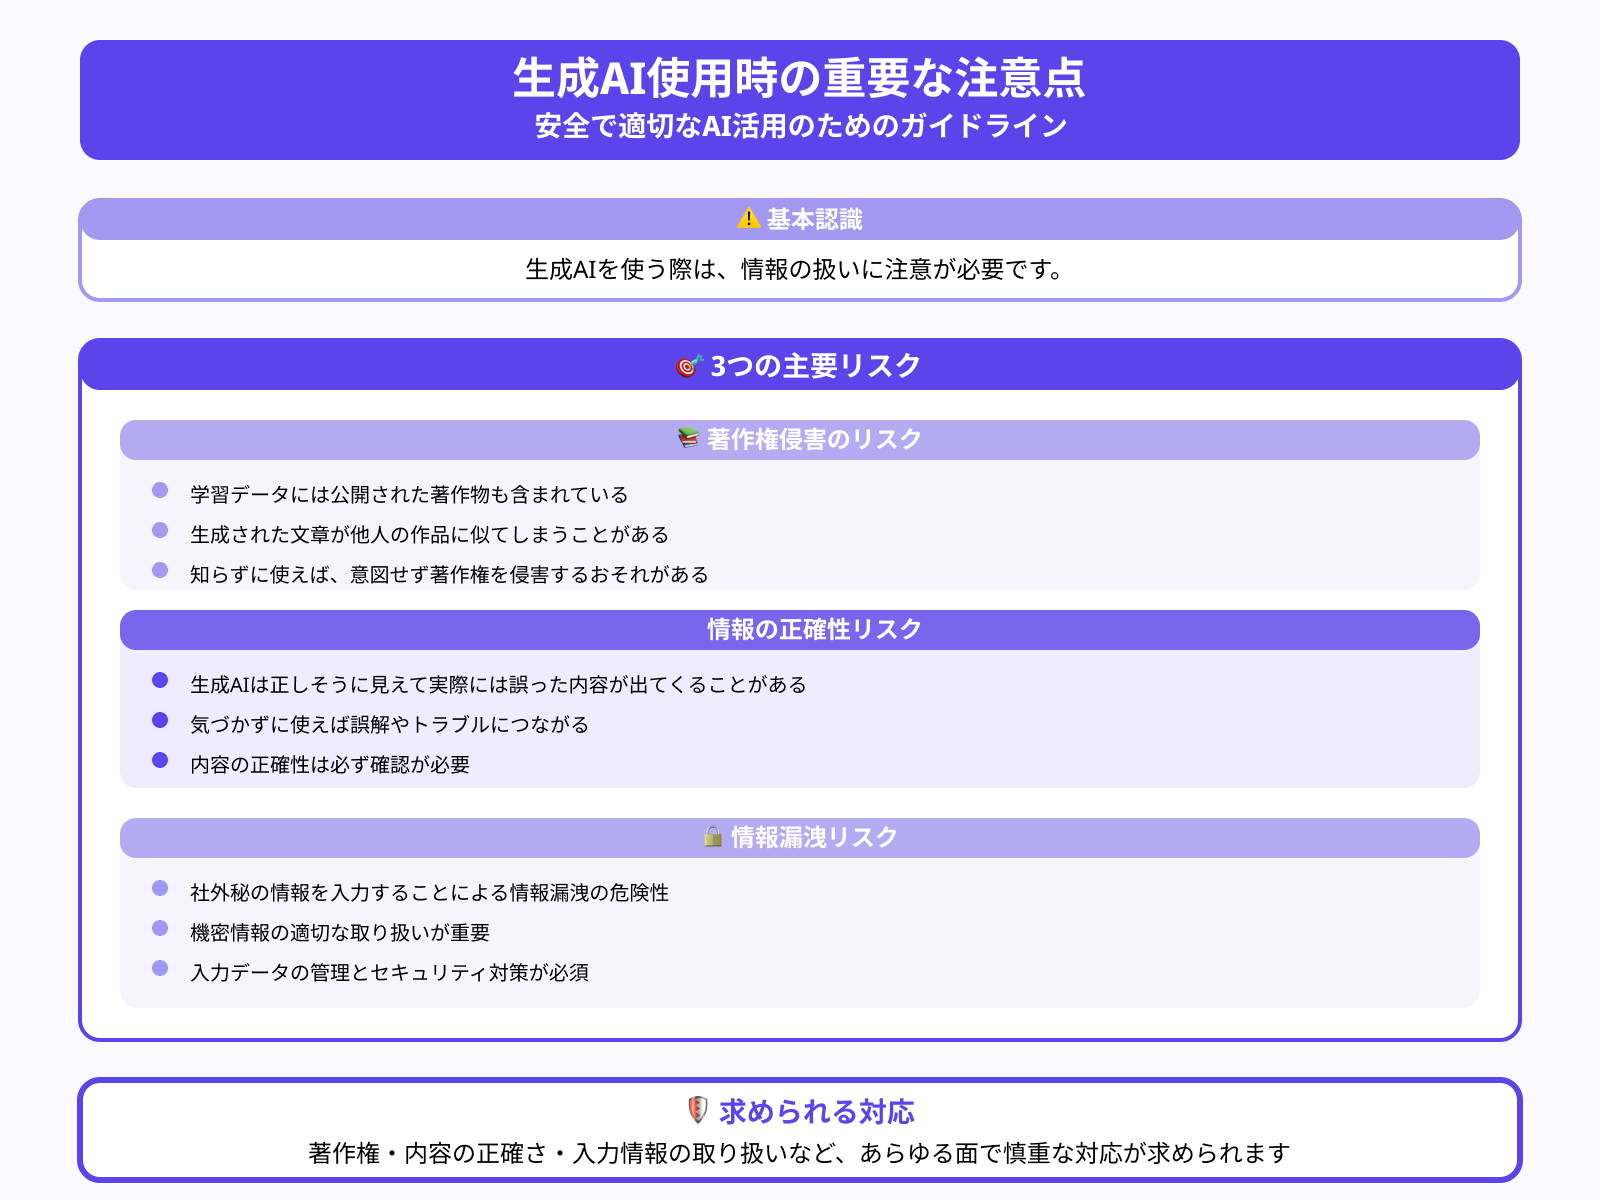The width and height of the screenshot is (1600, 1200).
Task: Click the bullet dot before 生成された文章が他人の作品
Action: click(160, 530)
